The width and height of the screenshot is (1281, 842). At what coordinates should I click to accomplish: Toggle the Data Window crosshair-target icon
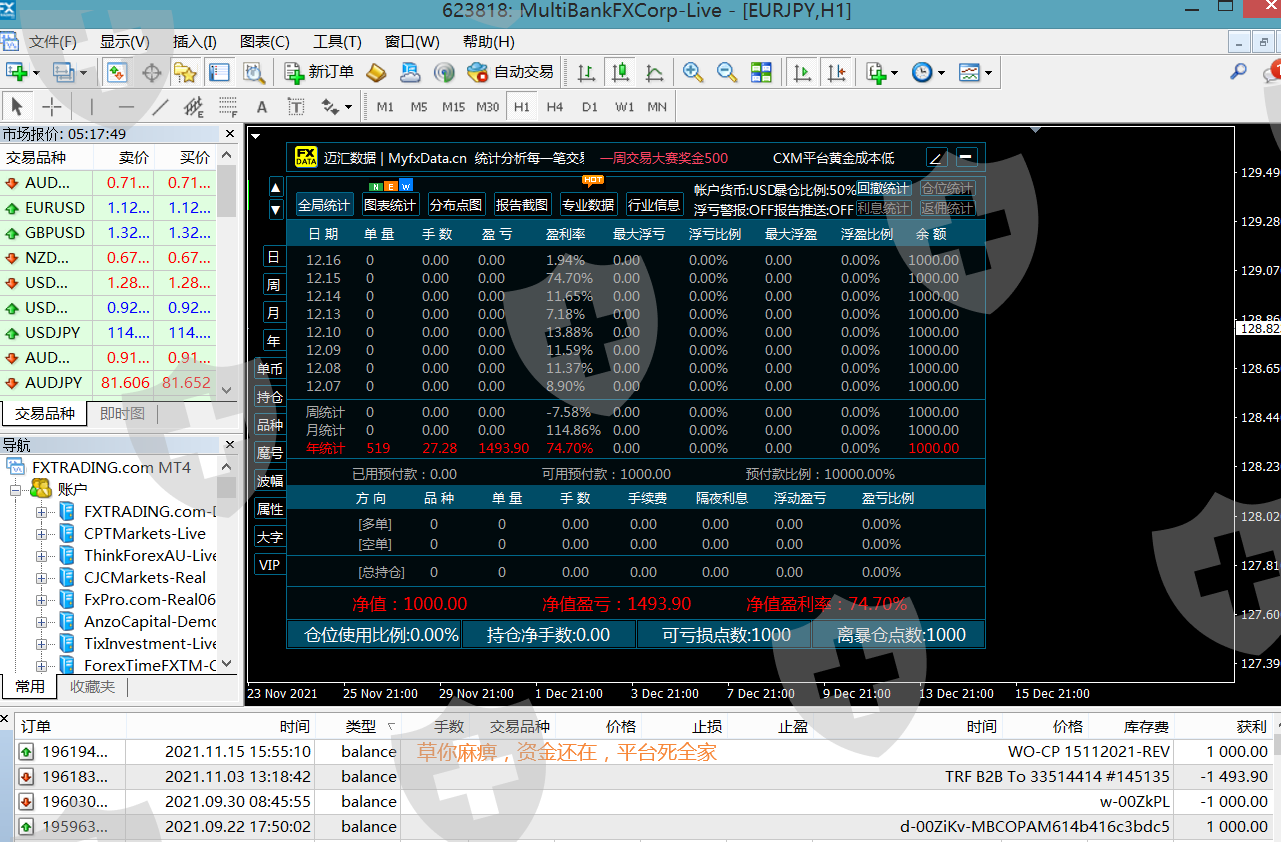click(152, 72)
